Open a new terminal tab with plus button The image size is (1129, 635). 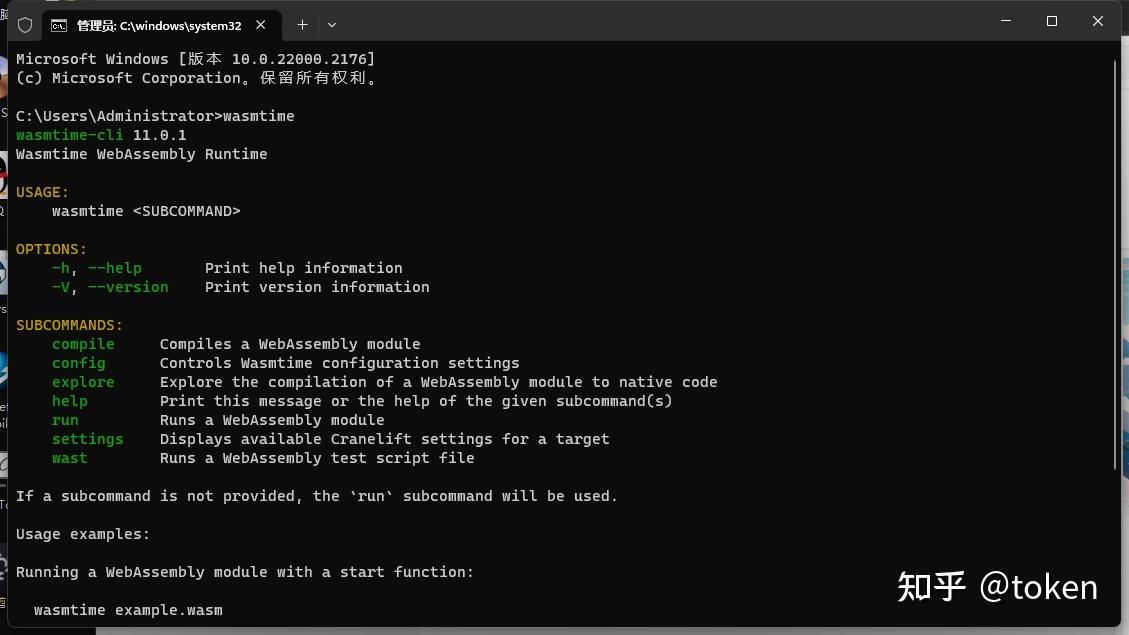pos(302,25)
